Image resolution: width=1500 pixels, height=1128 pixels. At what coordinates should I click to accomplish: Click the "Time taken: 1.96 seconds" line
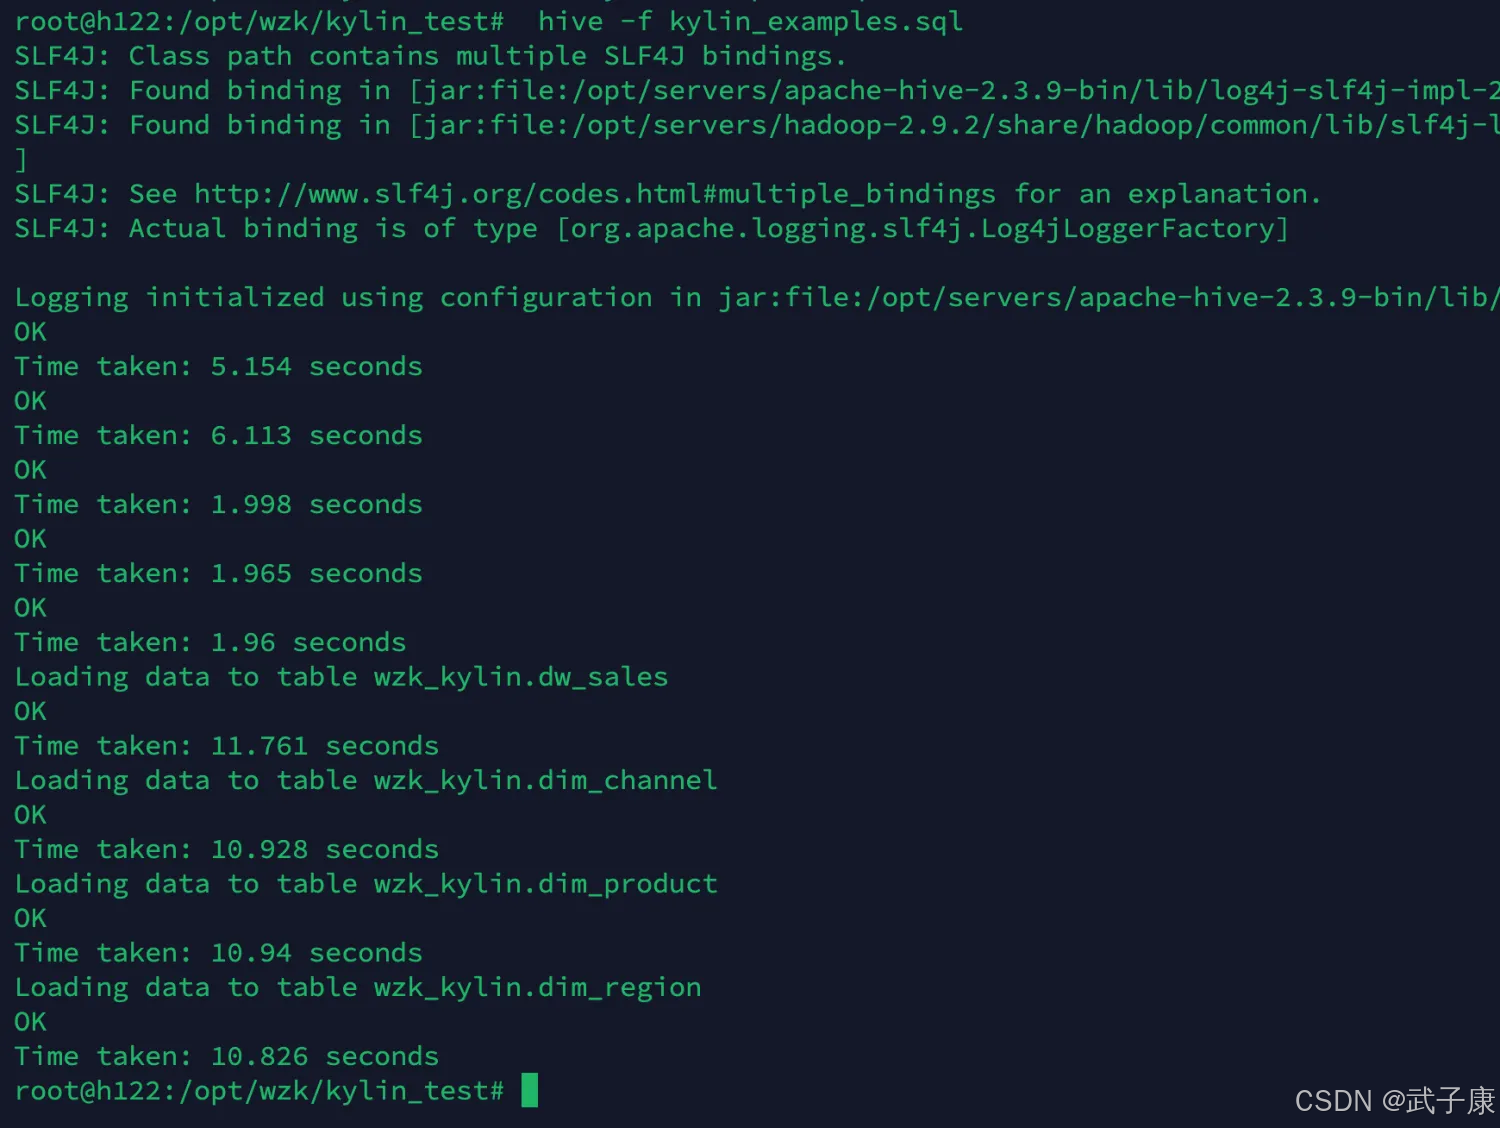tap(210, 642)
